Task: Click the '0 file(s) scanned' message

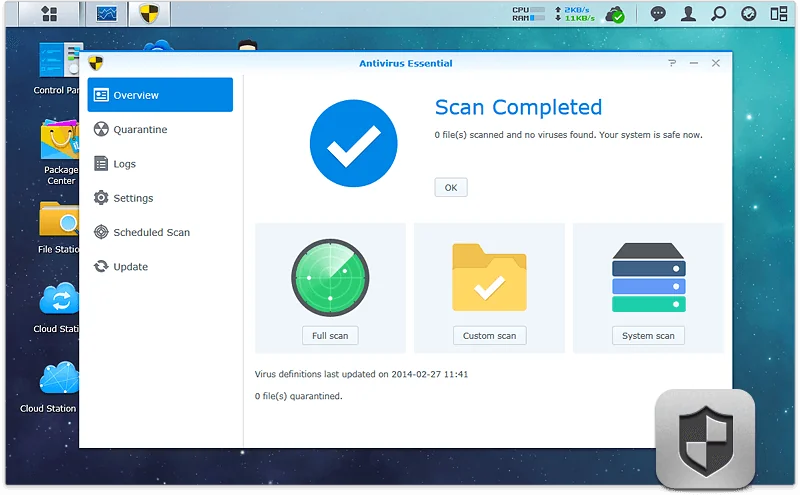Action: [568, 135]
